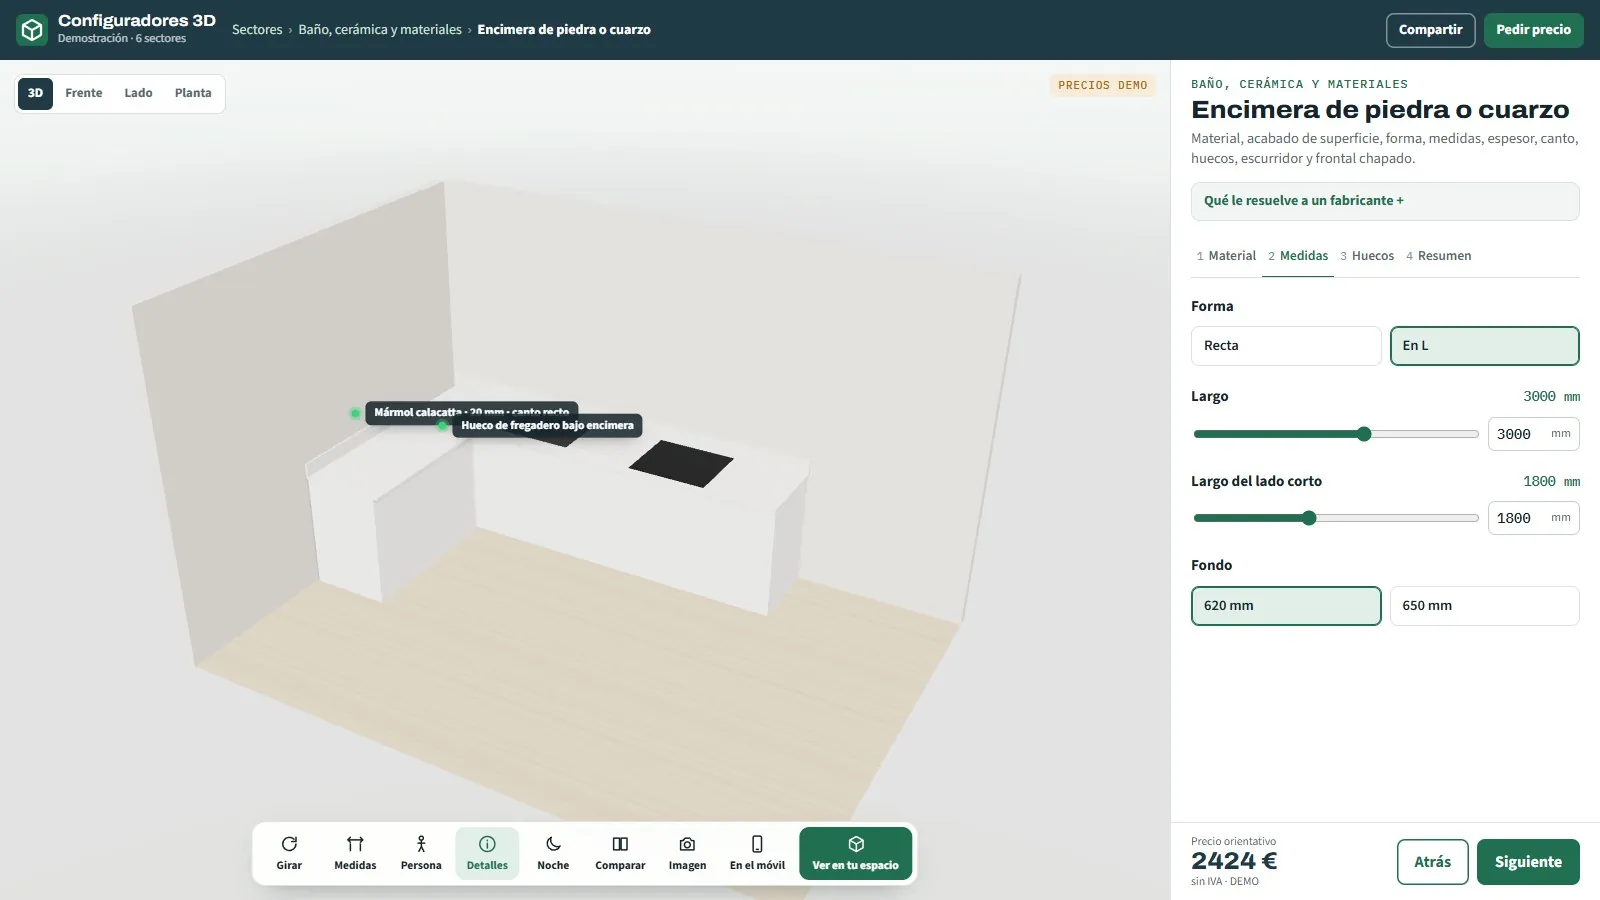Image resolution: width=1600 pixels, height=900 pixels.
Task: Select 620 mm depth
Action: (x=1286, y=606)
